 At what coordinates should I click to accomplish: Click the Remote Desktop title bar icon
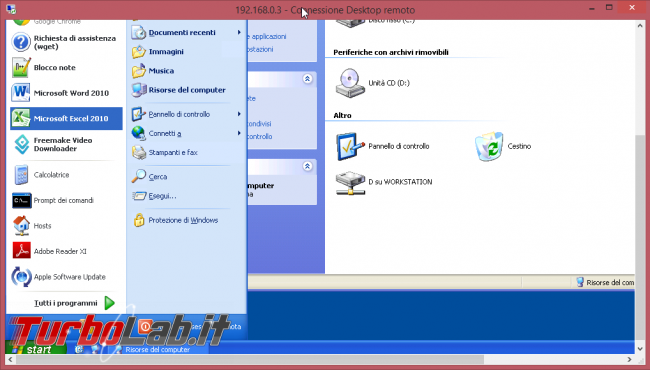[11, 9]
